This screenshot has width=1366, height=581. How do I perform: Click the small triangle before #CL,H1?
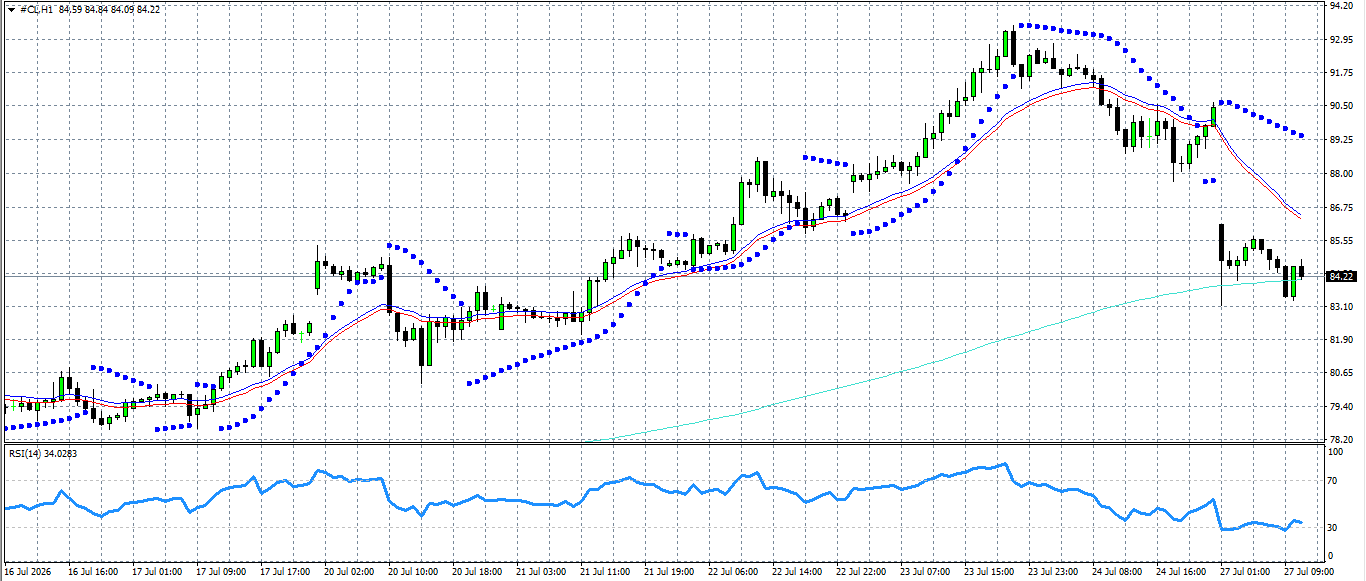point(10,8)
